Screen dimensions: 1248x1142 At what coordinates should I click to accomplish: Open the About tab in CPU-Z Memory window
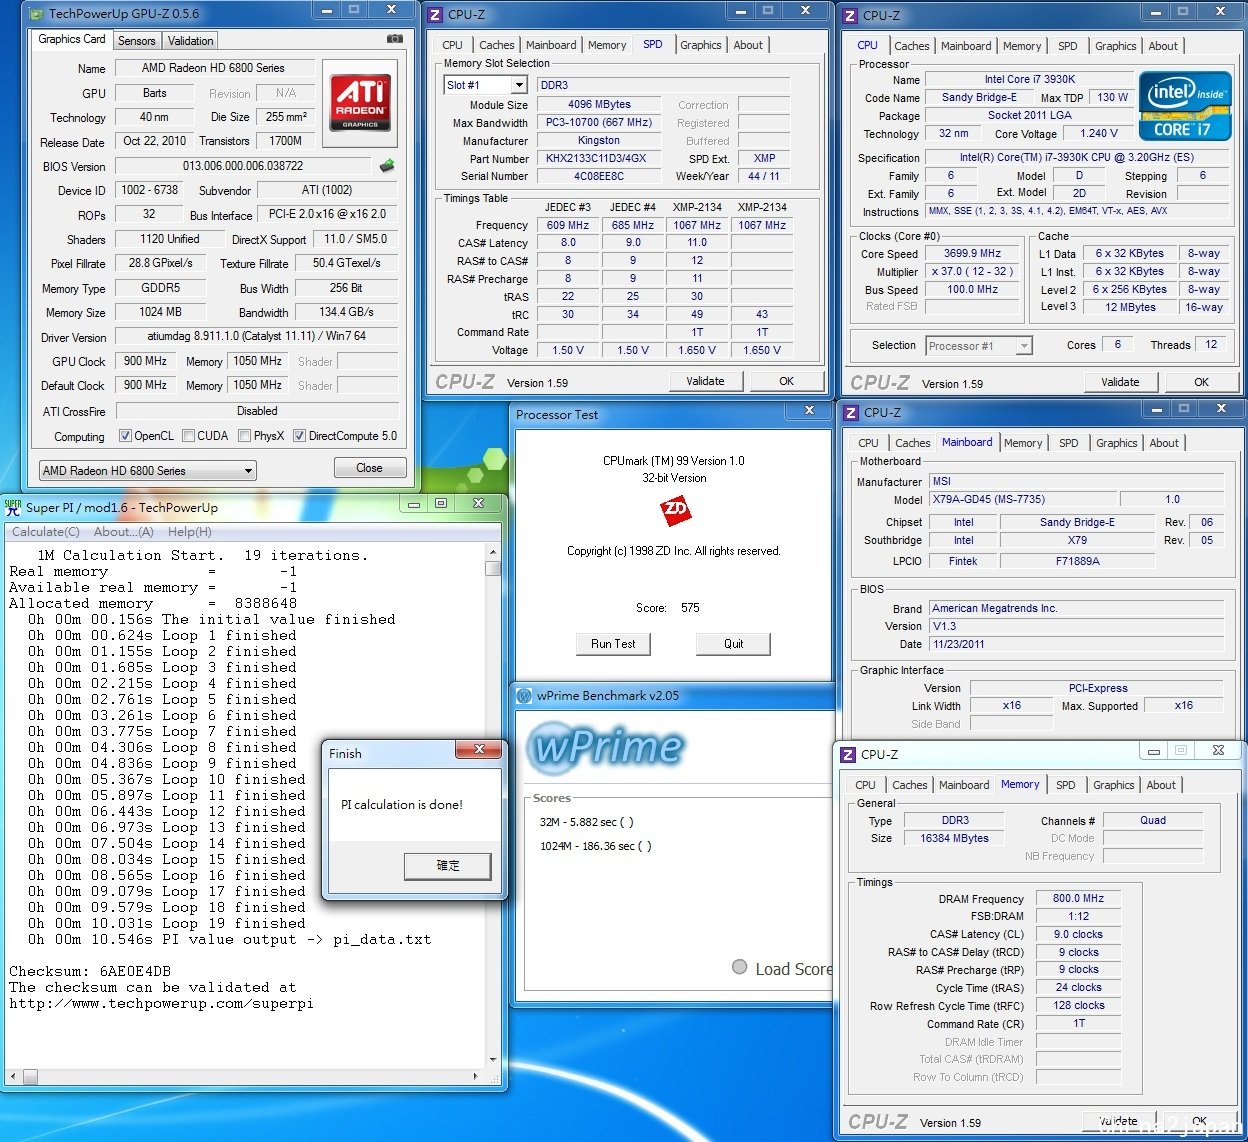[1161, 785]
